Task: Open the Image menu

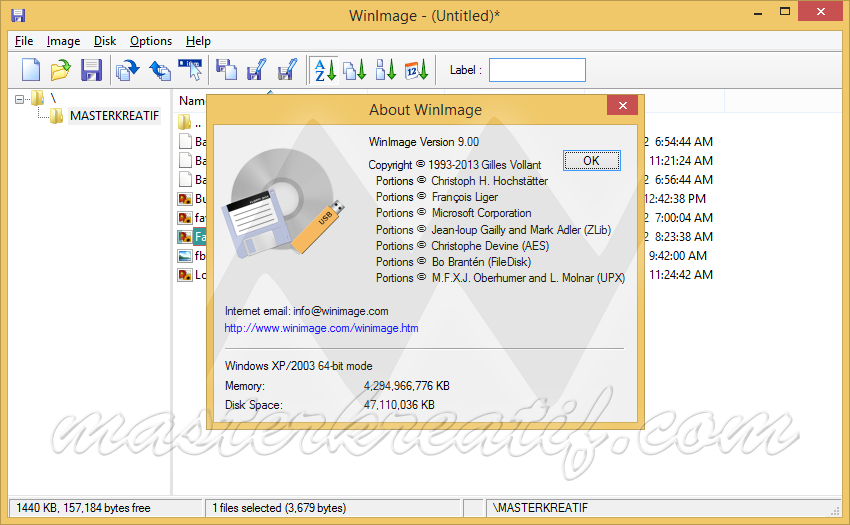Action: 63,41
